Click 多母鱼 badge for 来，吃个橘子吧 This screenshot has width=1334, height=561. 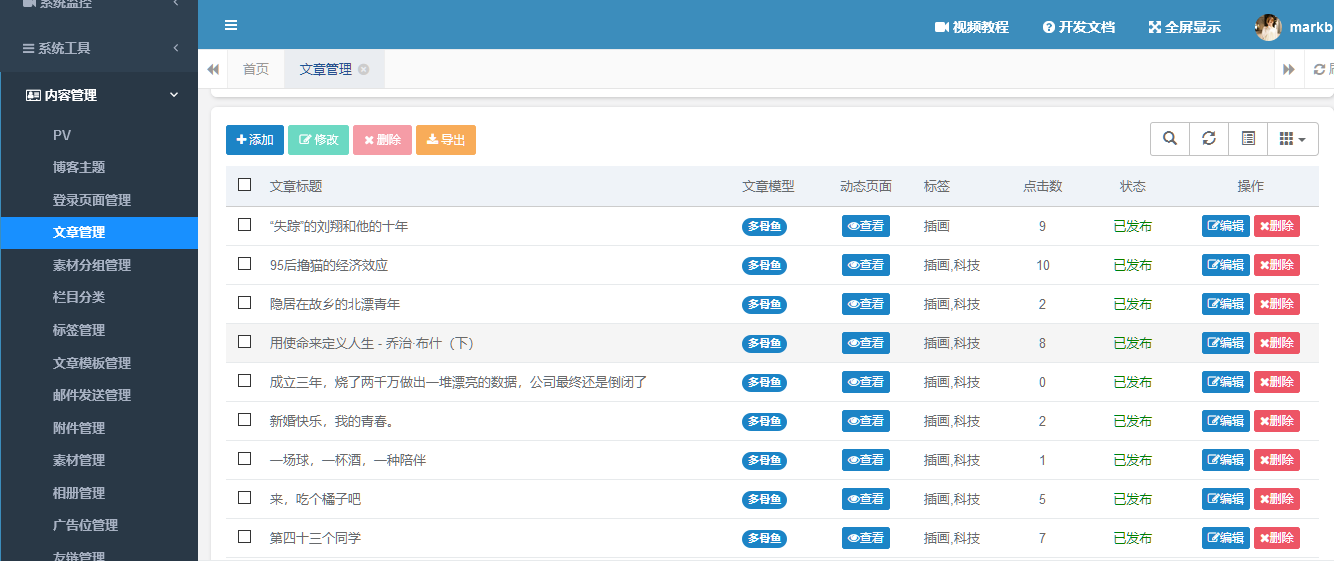point(764,499)
